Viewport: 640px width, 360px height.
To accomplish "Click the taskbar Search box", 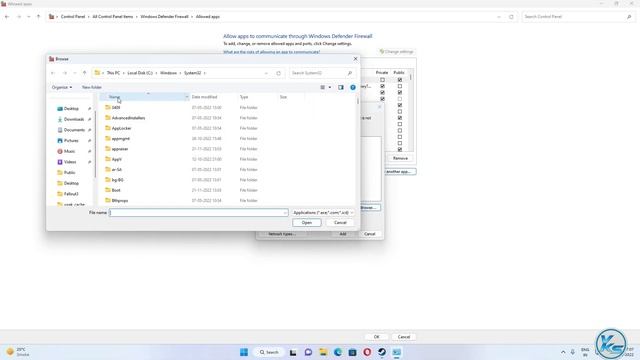I will 269,352.
